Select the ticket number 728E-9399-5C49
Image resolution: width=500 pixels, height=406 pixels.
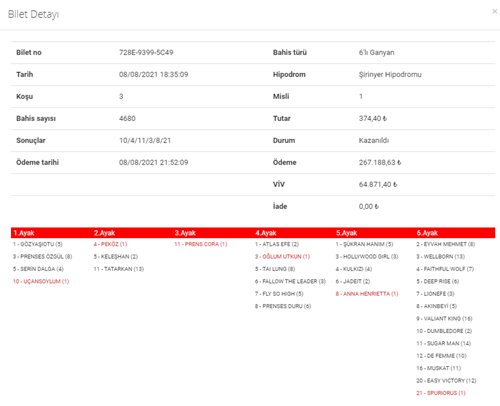point(146,52)
